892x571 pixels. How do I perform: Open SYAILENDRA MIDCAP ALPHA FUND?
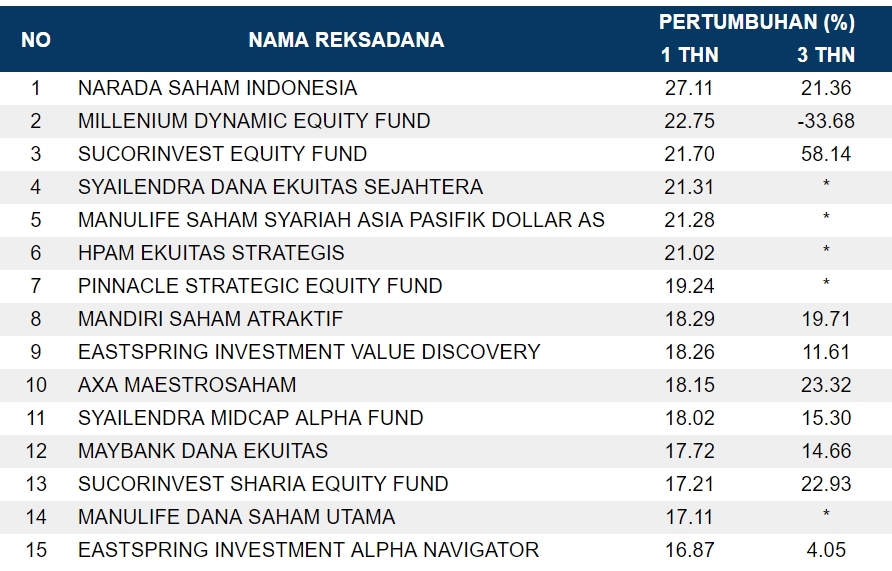(250, 418)
